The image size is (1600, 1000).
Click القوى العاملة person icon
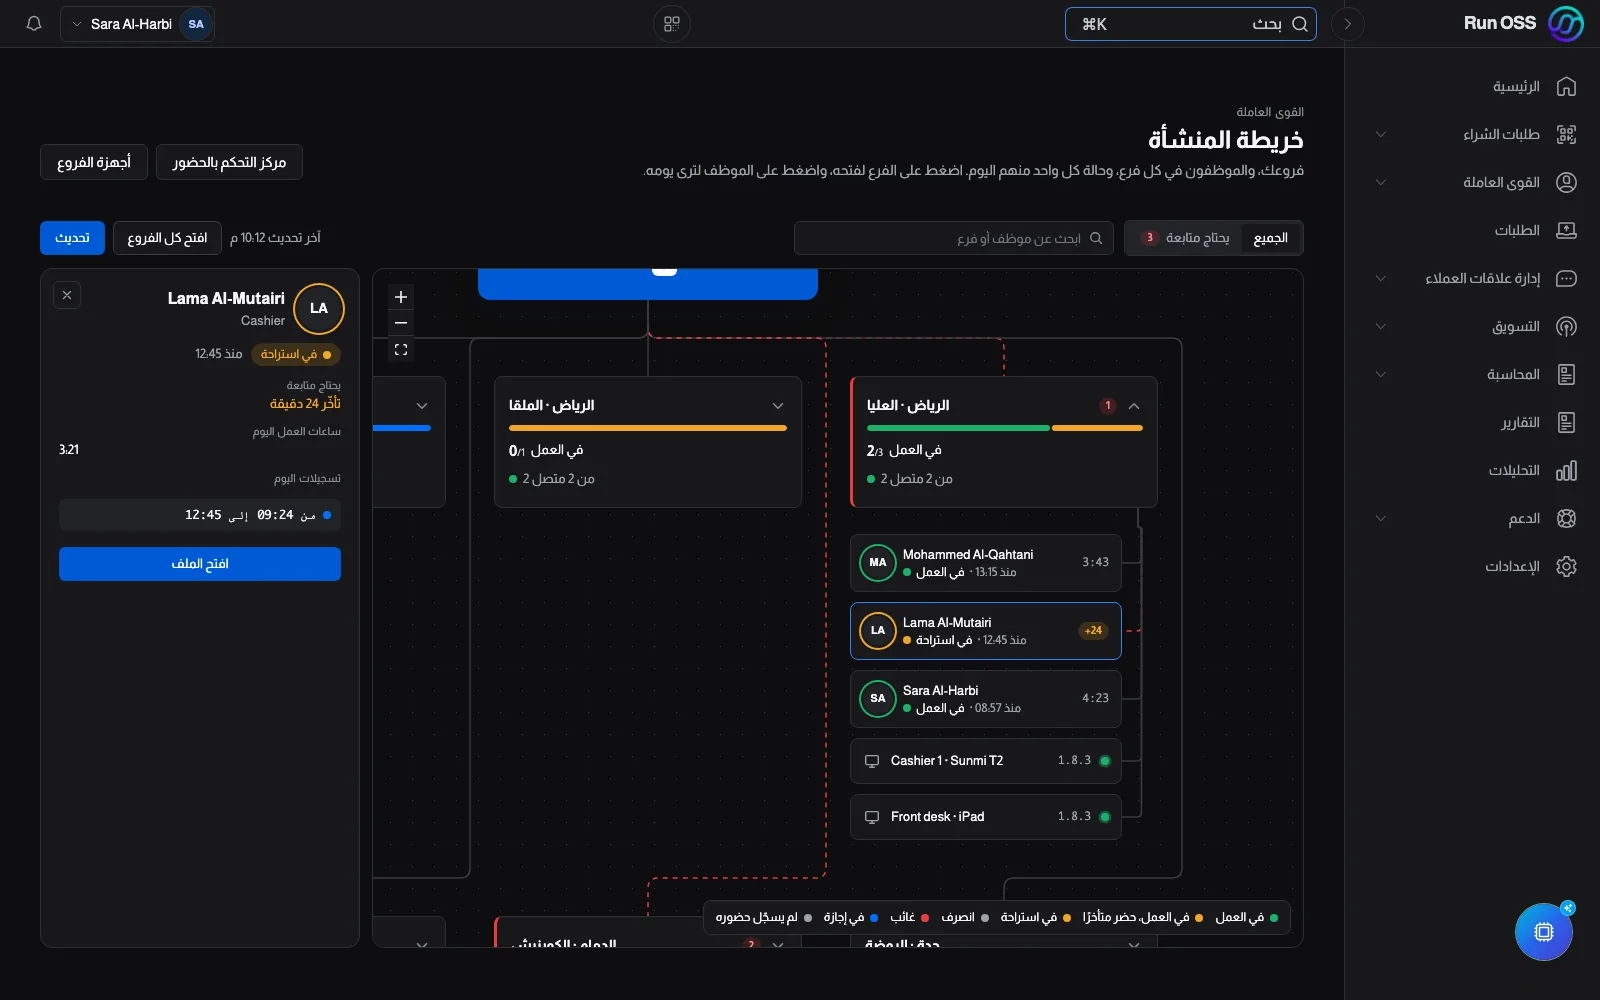(1566, 183)
